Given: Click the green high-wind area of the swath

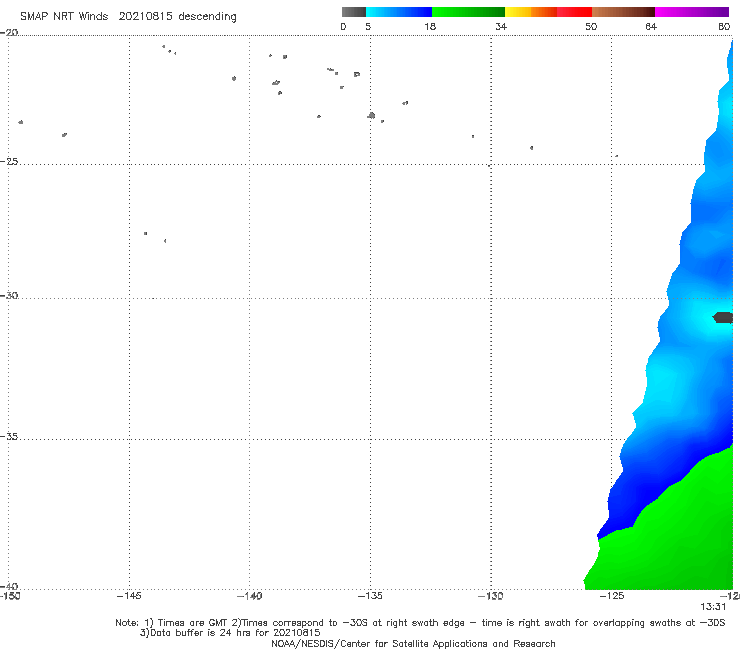Looking at the screenshot, I should (680, 538).
